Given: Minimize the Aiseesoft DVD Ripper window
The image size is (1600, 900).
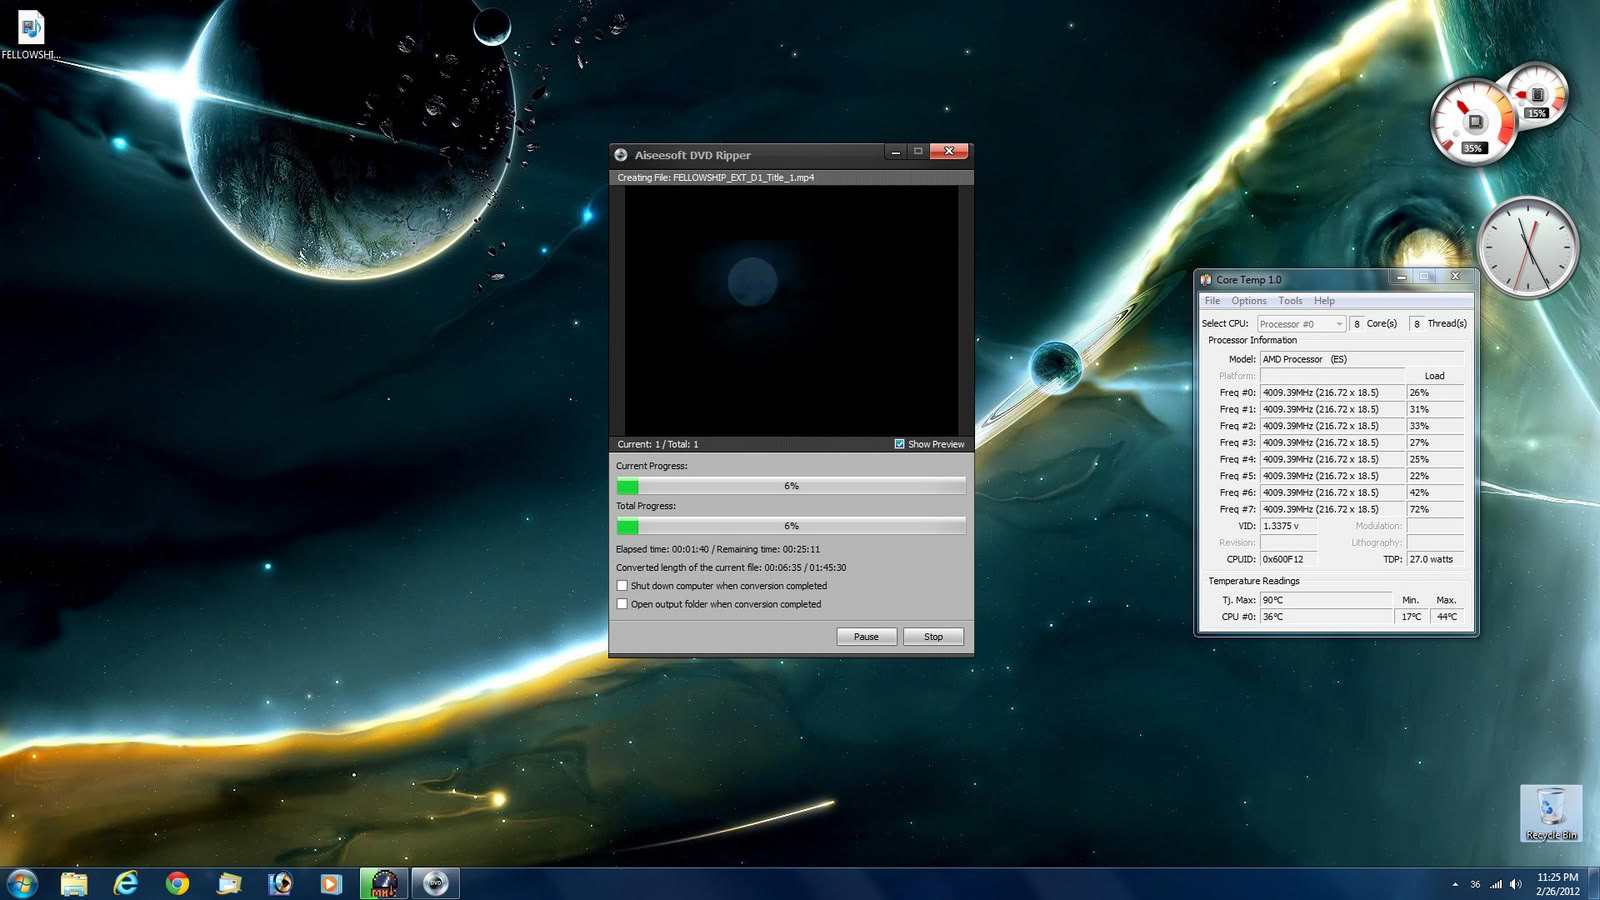Looking at the screenshot, I should coord(896,152).
